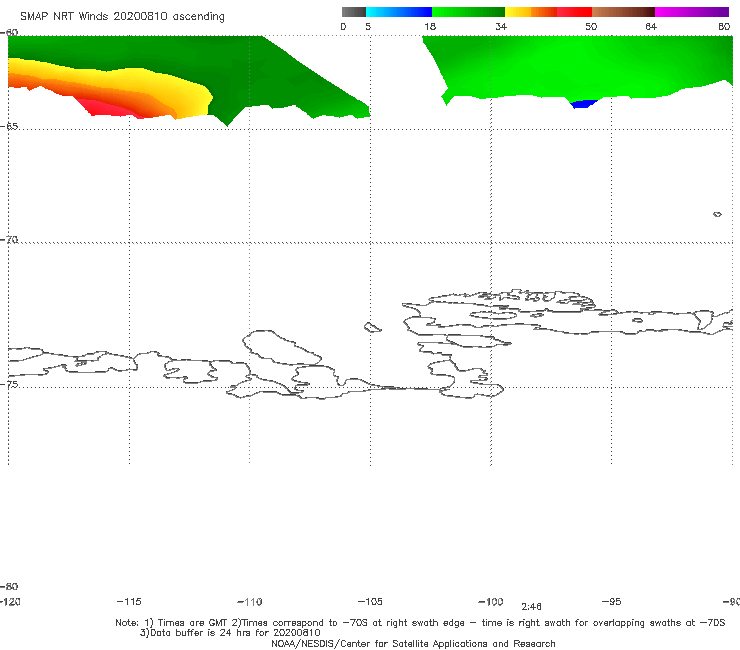
Task: Click the cyan-blue segment of the wind scale
Action: [399, 12]
